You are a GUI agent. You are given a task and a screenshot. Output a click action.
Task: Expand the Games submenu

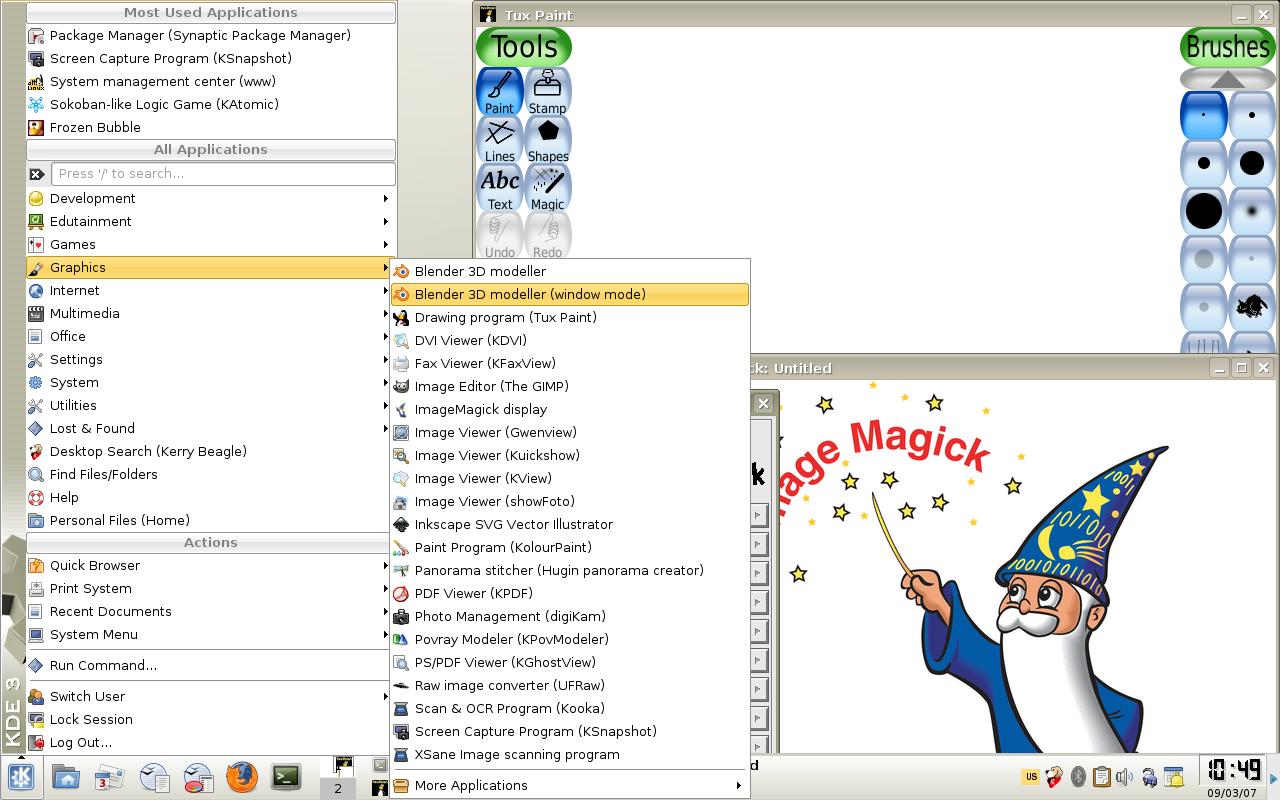tap(211, 244)
